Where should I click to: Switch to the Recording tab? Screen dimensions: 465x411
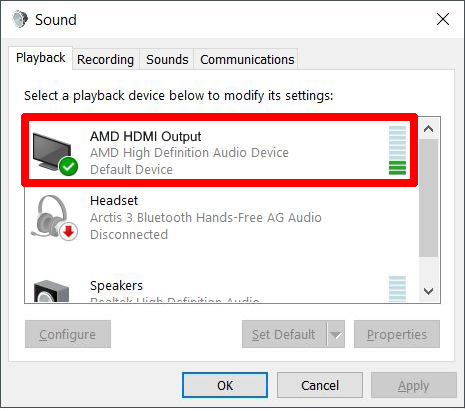pyautogui.click(x=105, y=60)
